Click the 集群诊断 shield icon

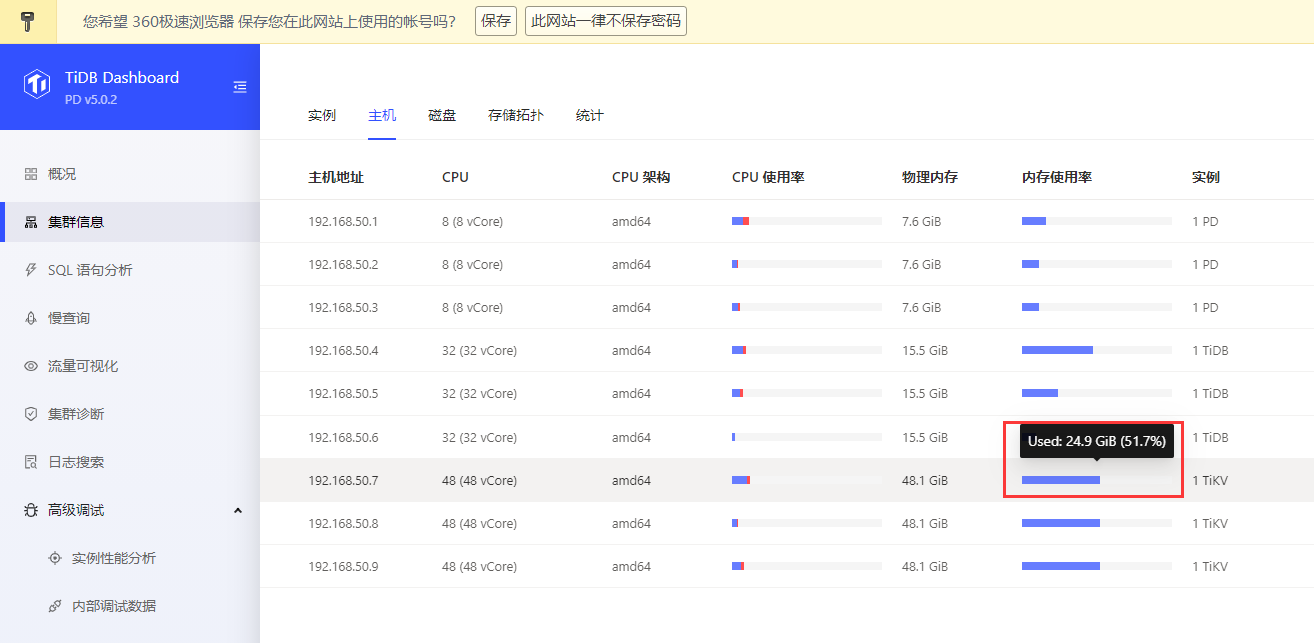[31, 414]
